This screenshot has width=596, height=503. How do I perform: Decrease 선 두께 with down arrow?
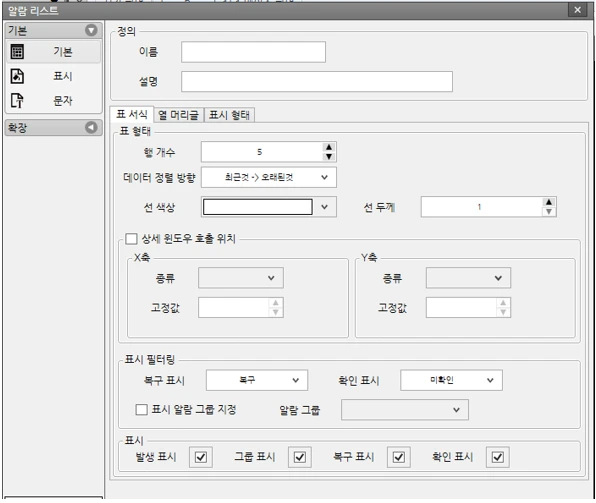coord(549,211)
